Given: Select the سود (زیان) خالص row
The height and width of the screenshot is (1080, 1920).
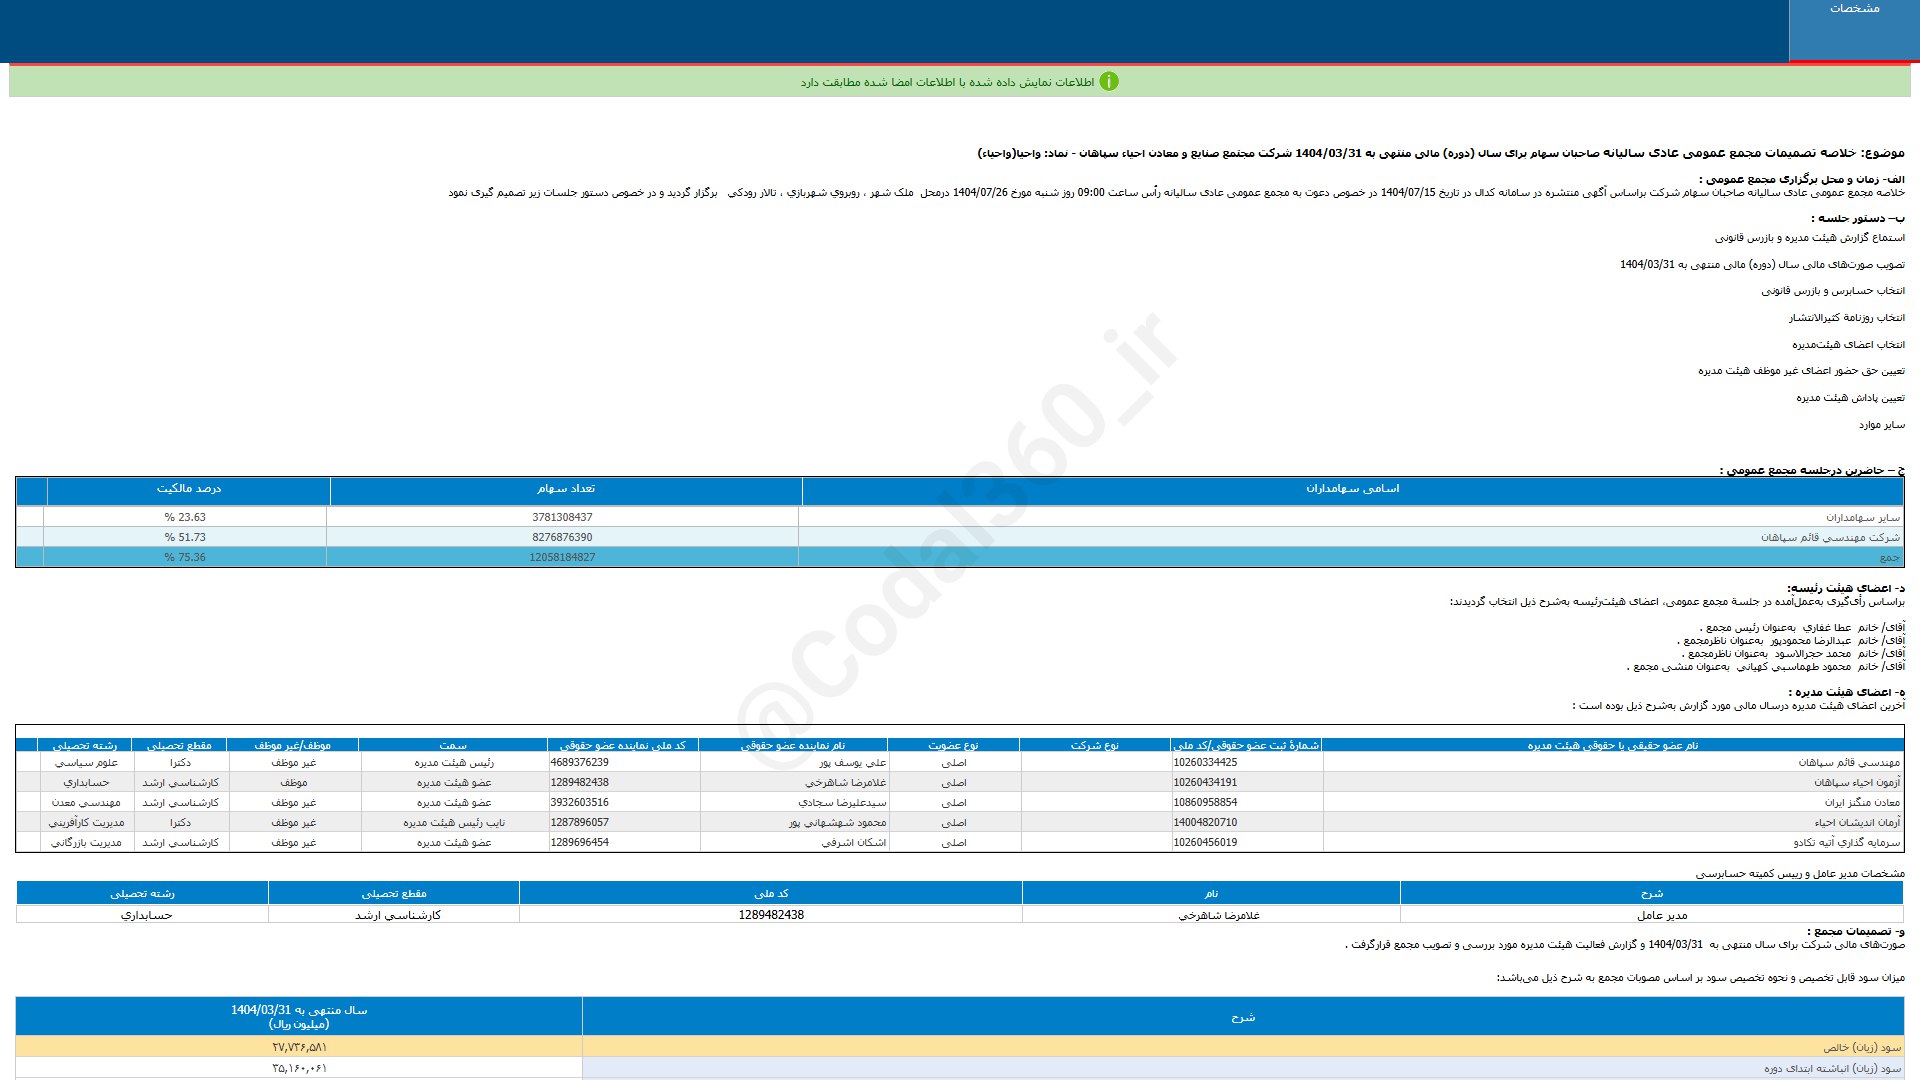Looking at the screenshot, I should [x=1861, y=1048].
